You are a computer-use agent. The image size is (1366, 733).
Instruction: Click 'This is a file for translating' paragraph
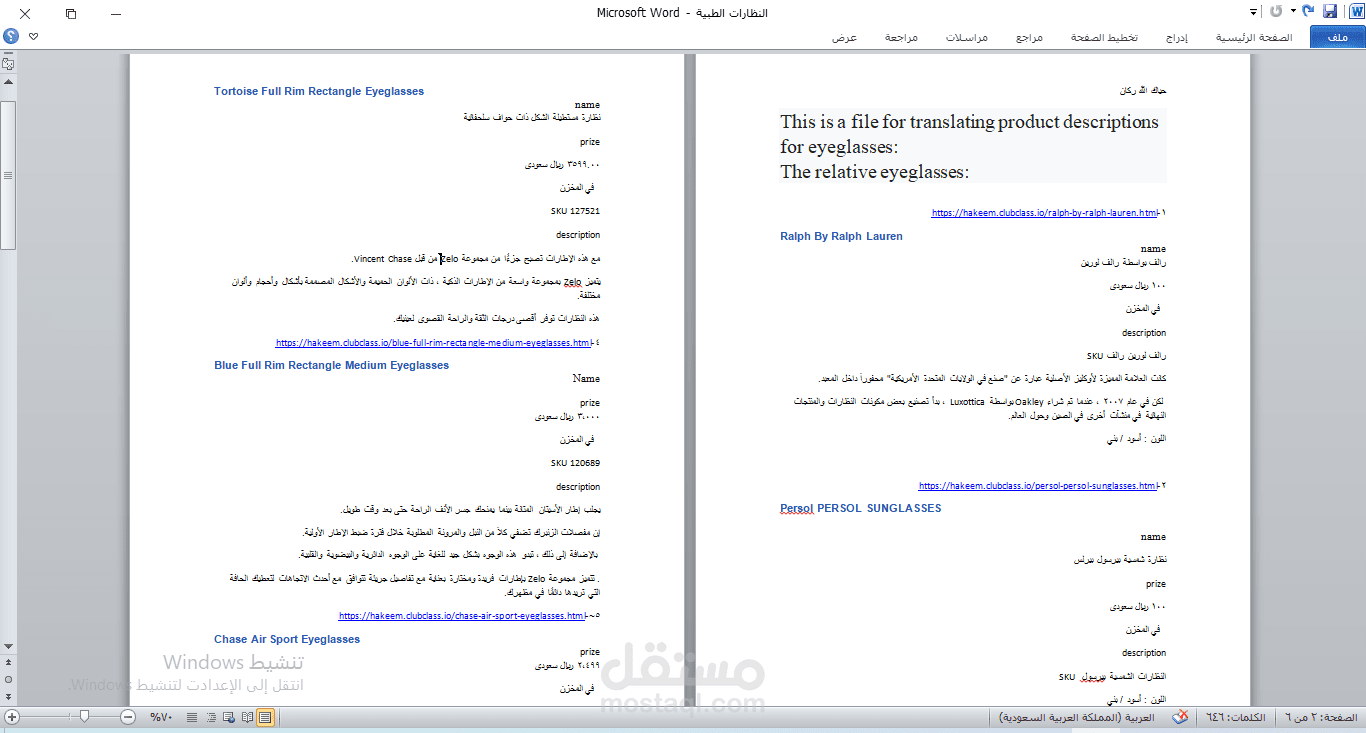tap(969, 134)
